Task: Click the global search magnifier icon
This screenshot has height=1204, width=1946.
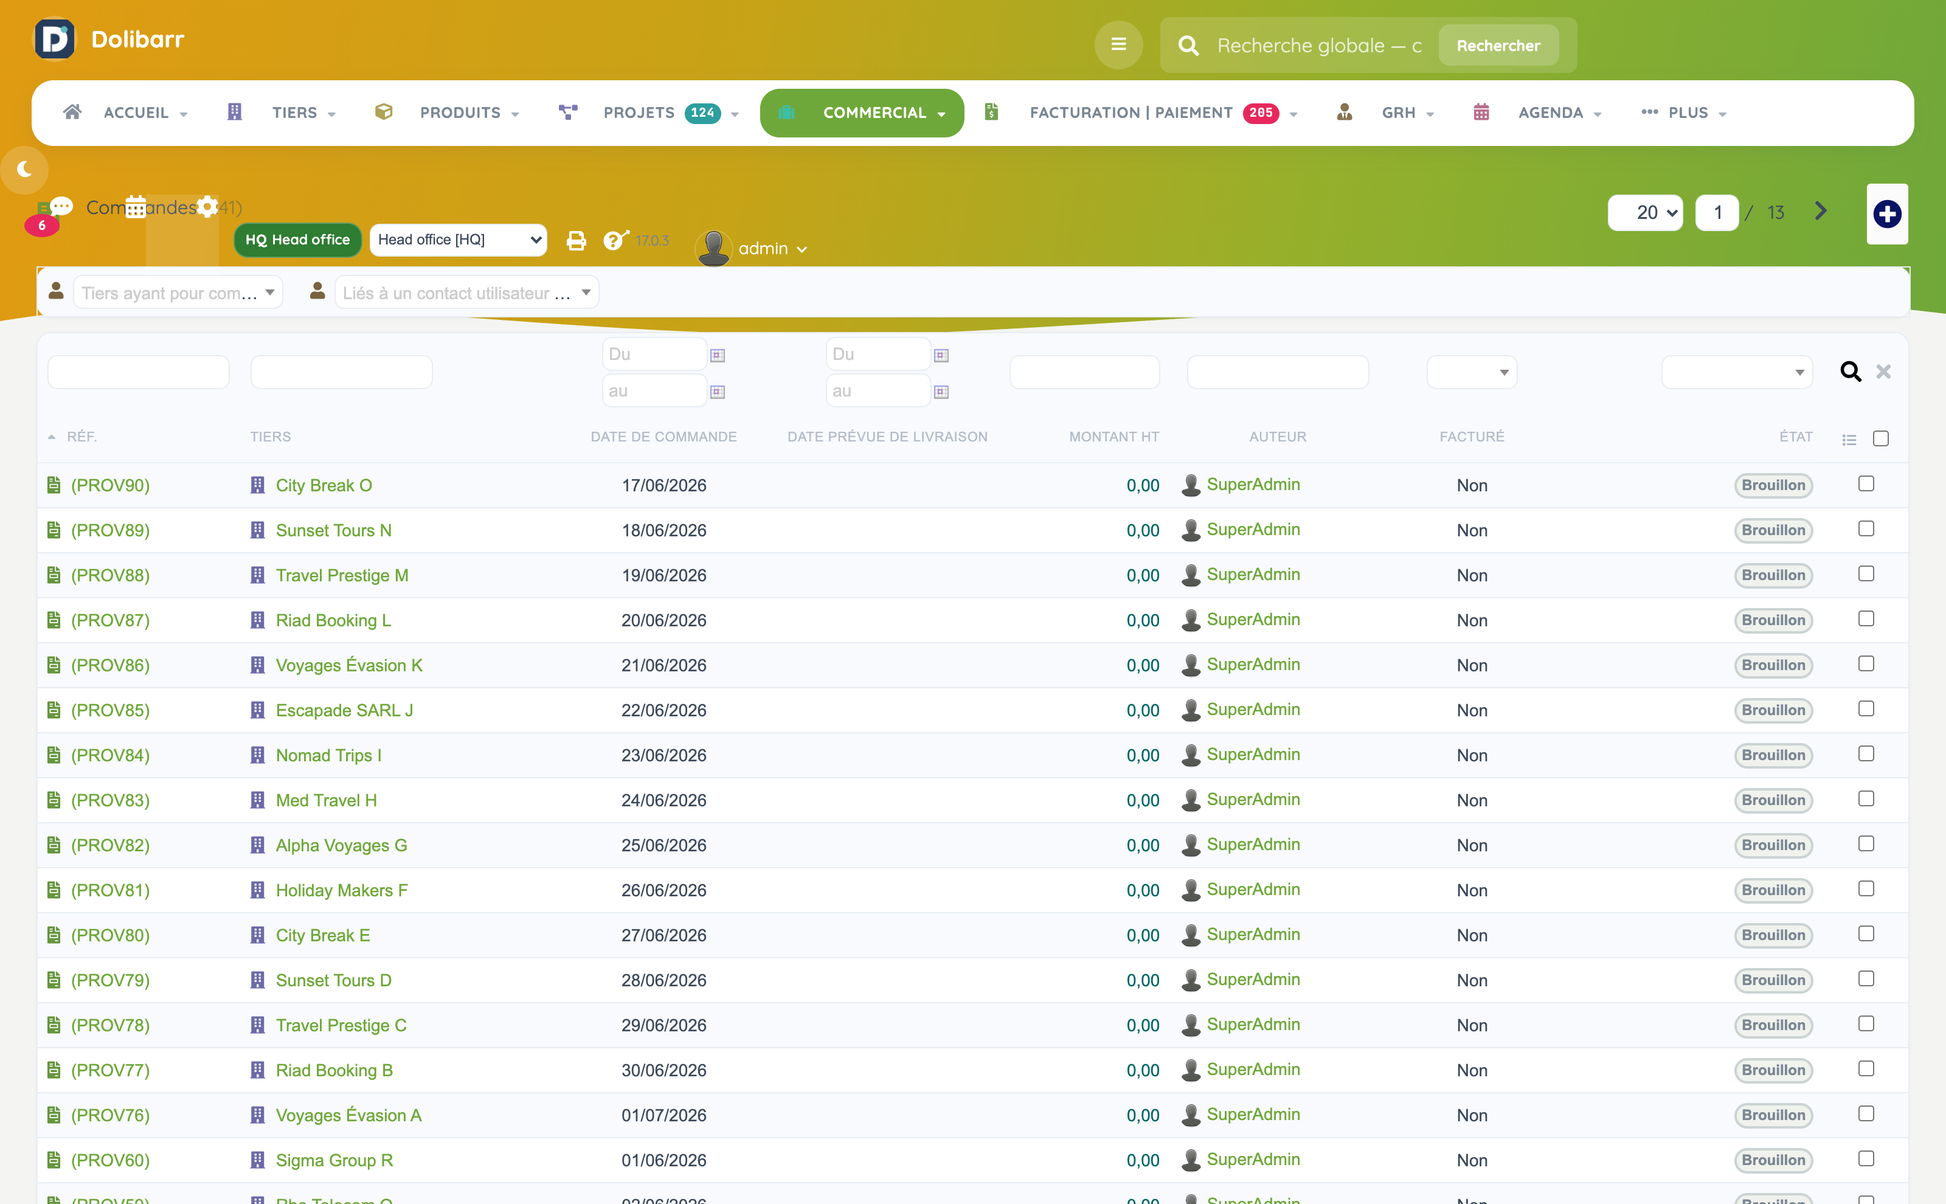Action: click(1188, 46)
